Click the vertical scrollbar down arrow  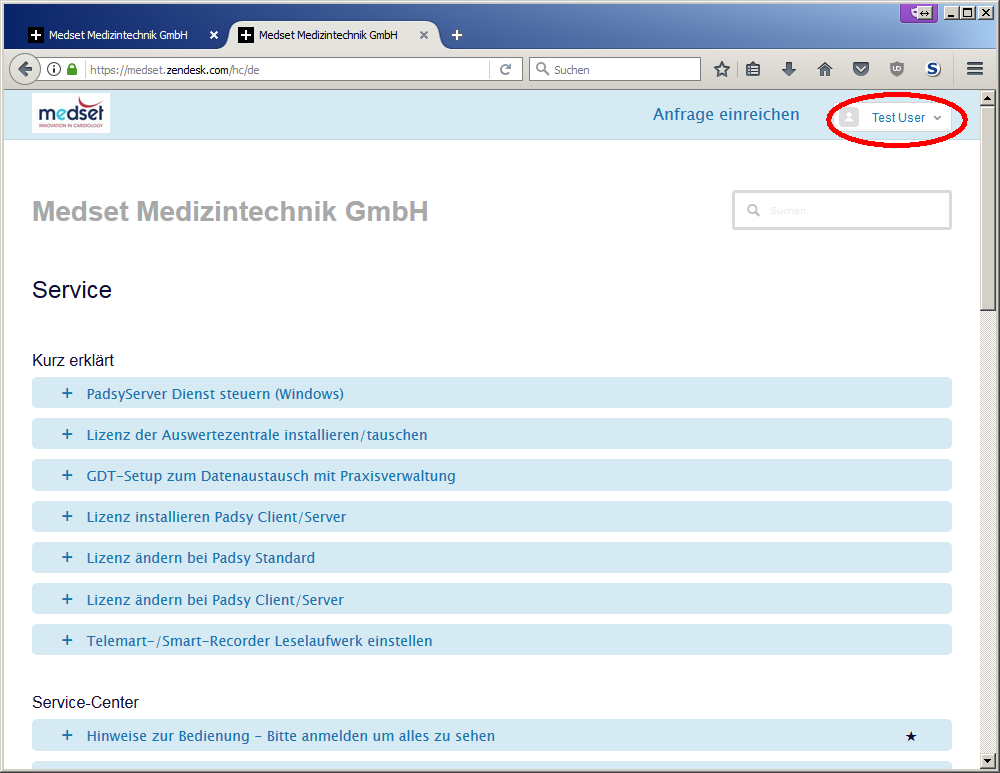[x=988, y=762]
